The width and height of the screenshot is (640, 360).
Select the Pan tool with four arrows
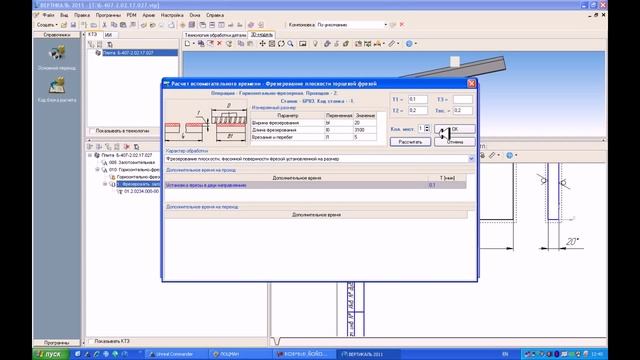pos(262,44)
